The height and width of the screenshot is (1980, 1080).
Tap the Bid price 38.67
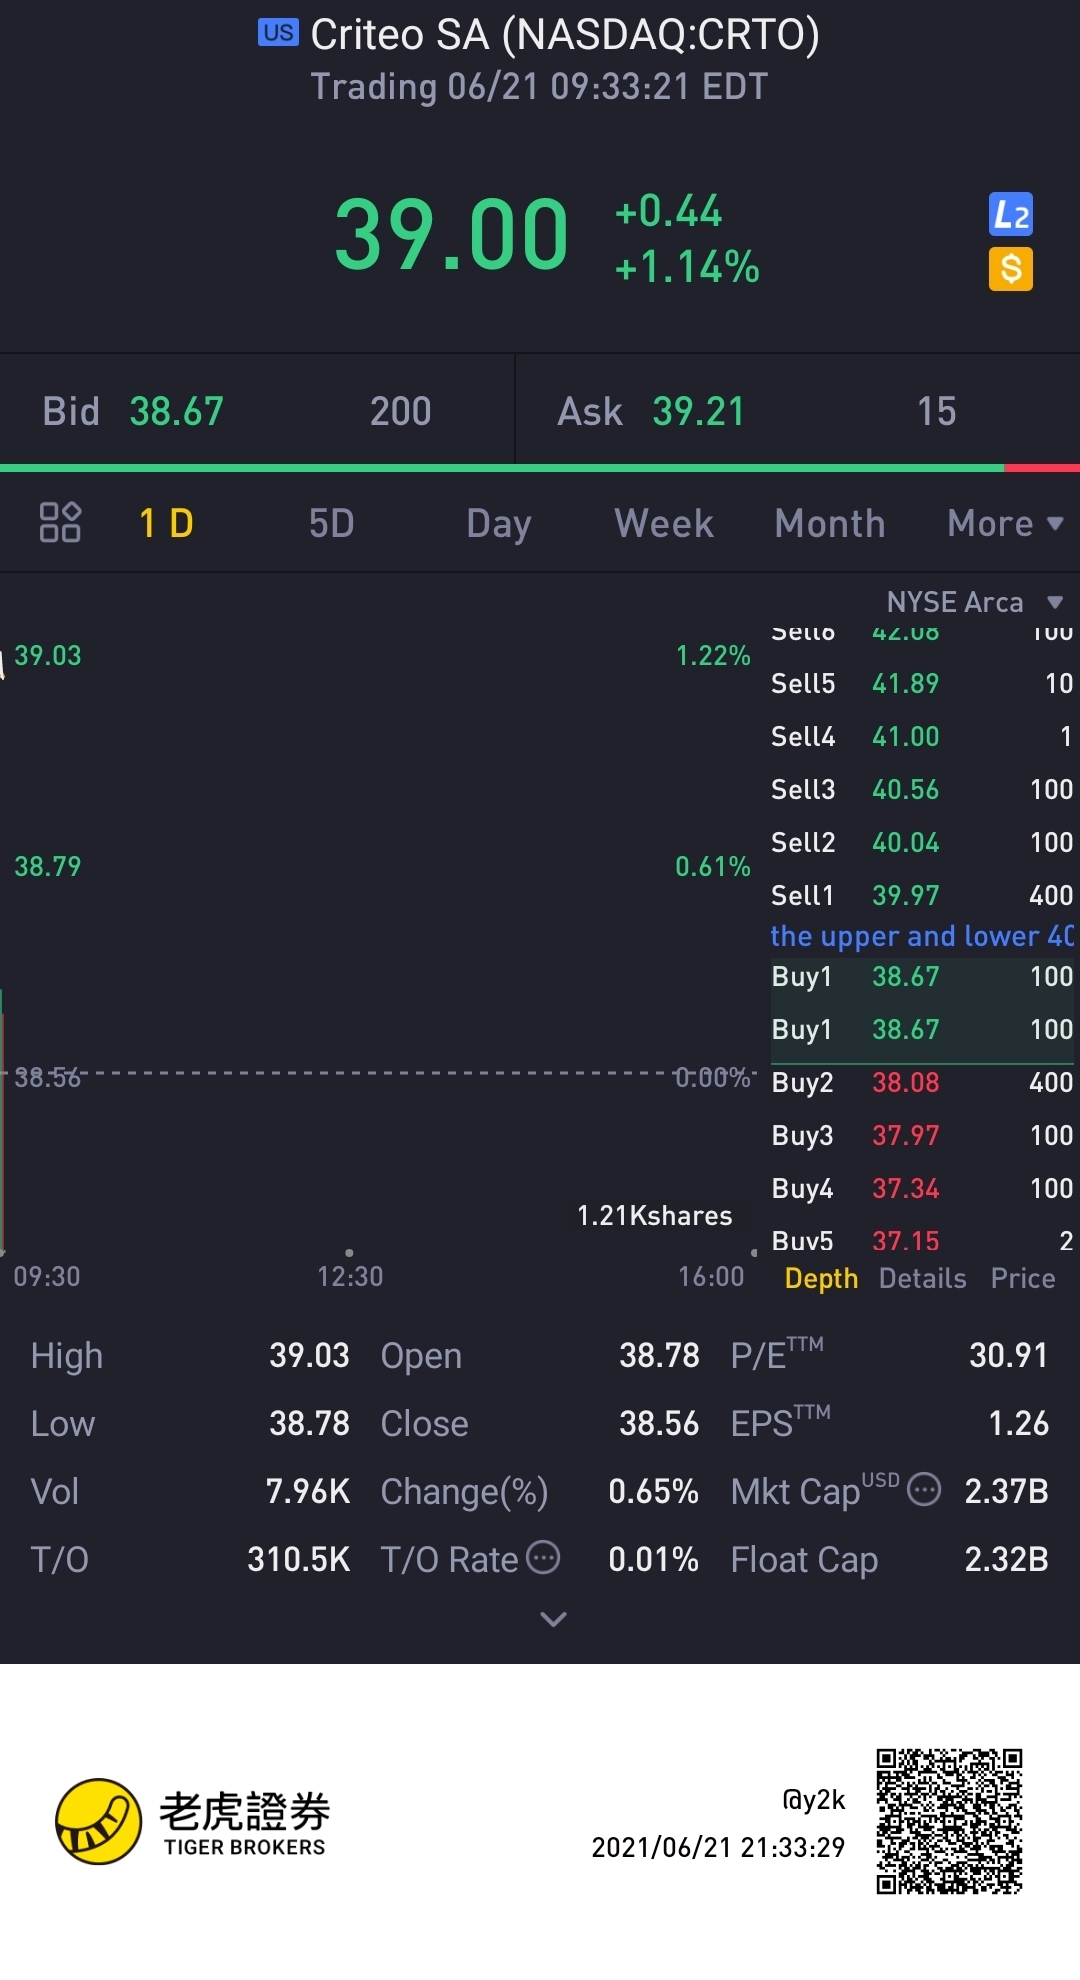177,411
